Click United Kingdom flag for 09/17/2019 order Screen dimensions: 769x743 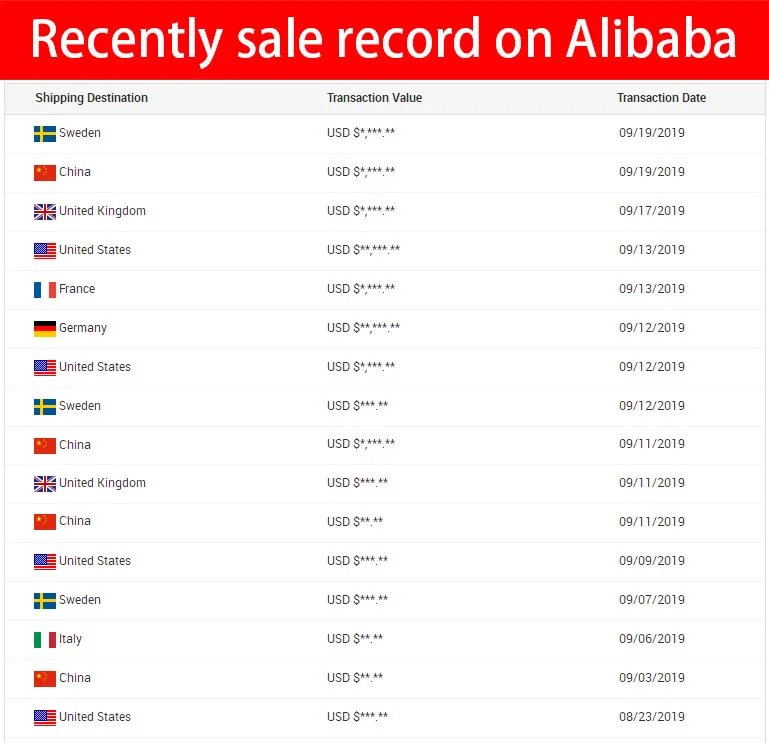pyautogui.click(x=45, y=211)
